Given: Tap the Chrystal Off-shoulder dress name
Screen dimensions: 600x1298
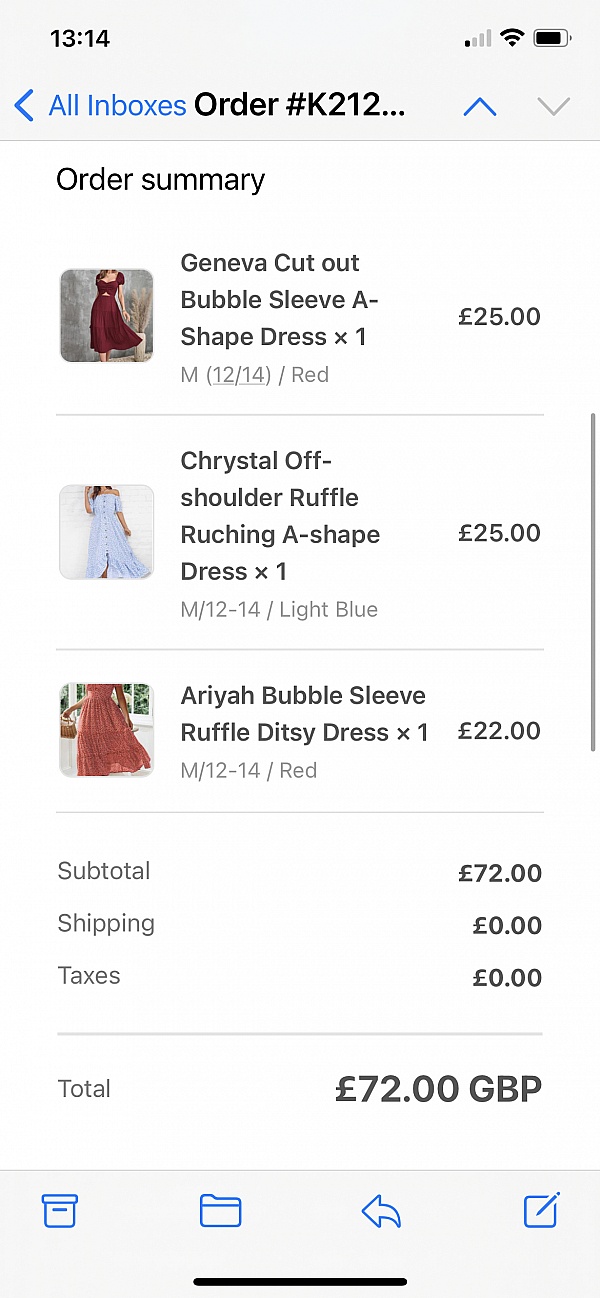Looking at the screenshot, I should tap(280, 516).
